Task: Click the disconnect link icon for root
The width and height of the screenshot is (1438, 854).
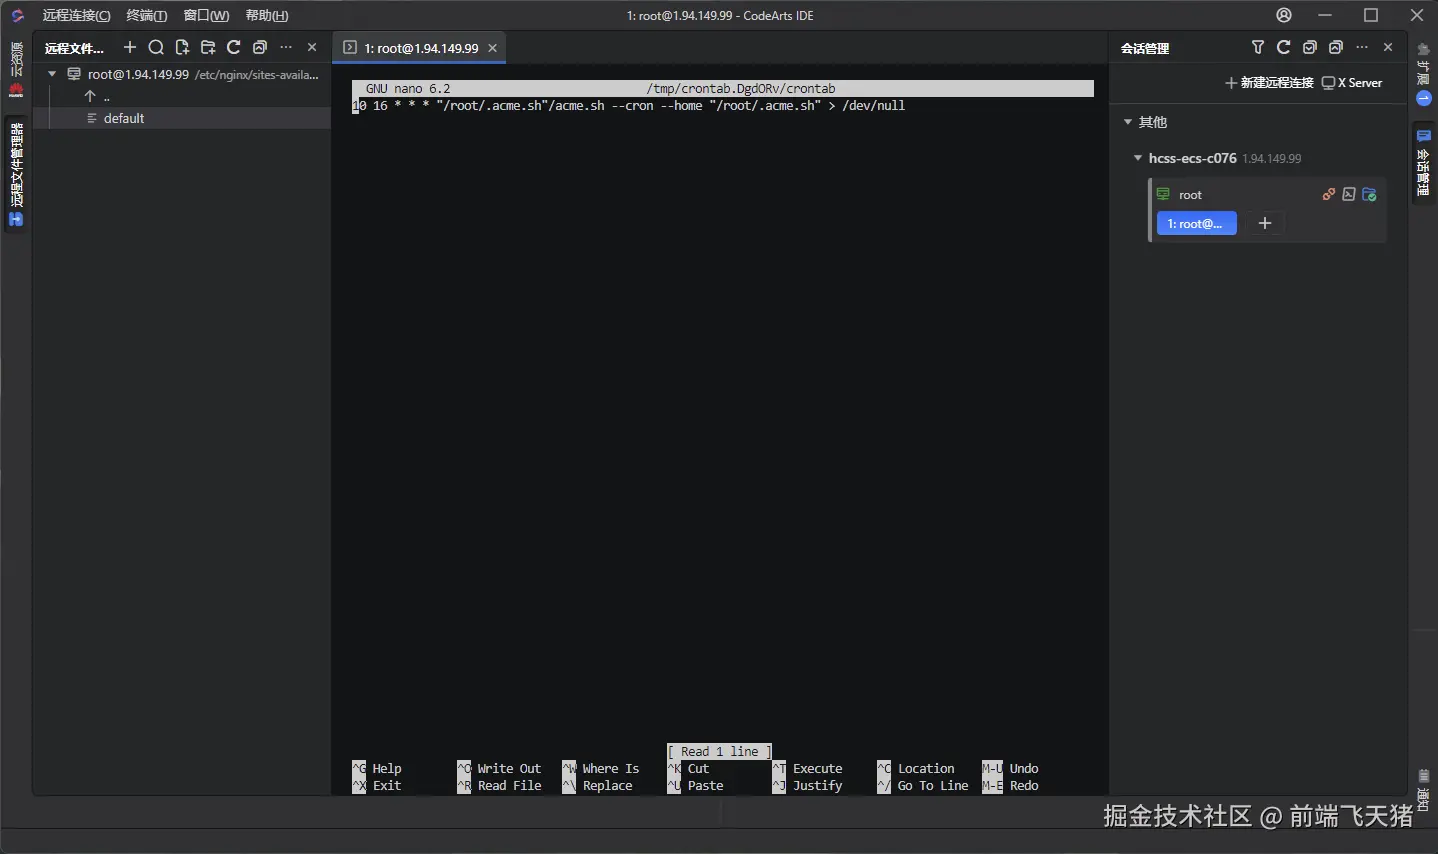Action: coord(1329,194)
